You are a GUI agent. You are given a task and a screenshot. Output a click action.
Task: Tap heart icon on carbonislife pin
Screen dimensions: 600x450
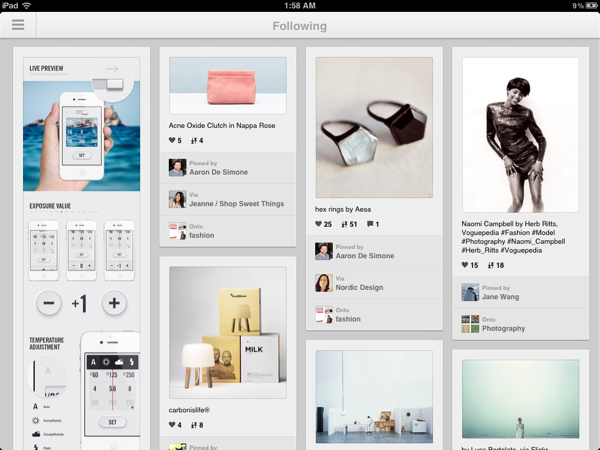click(x=173, y=425)
